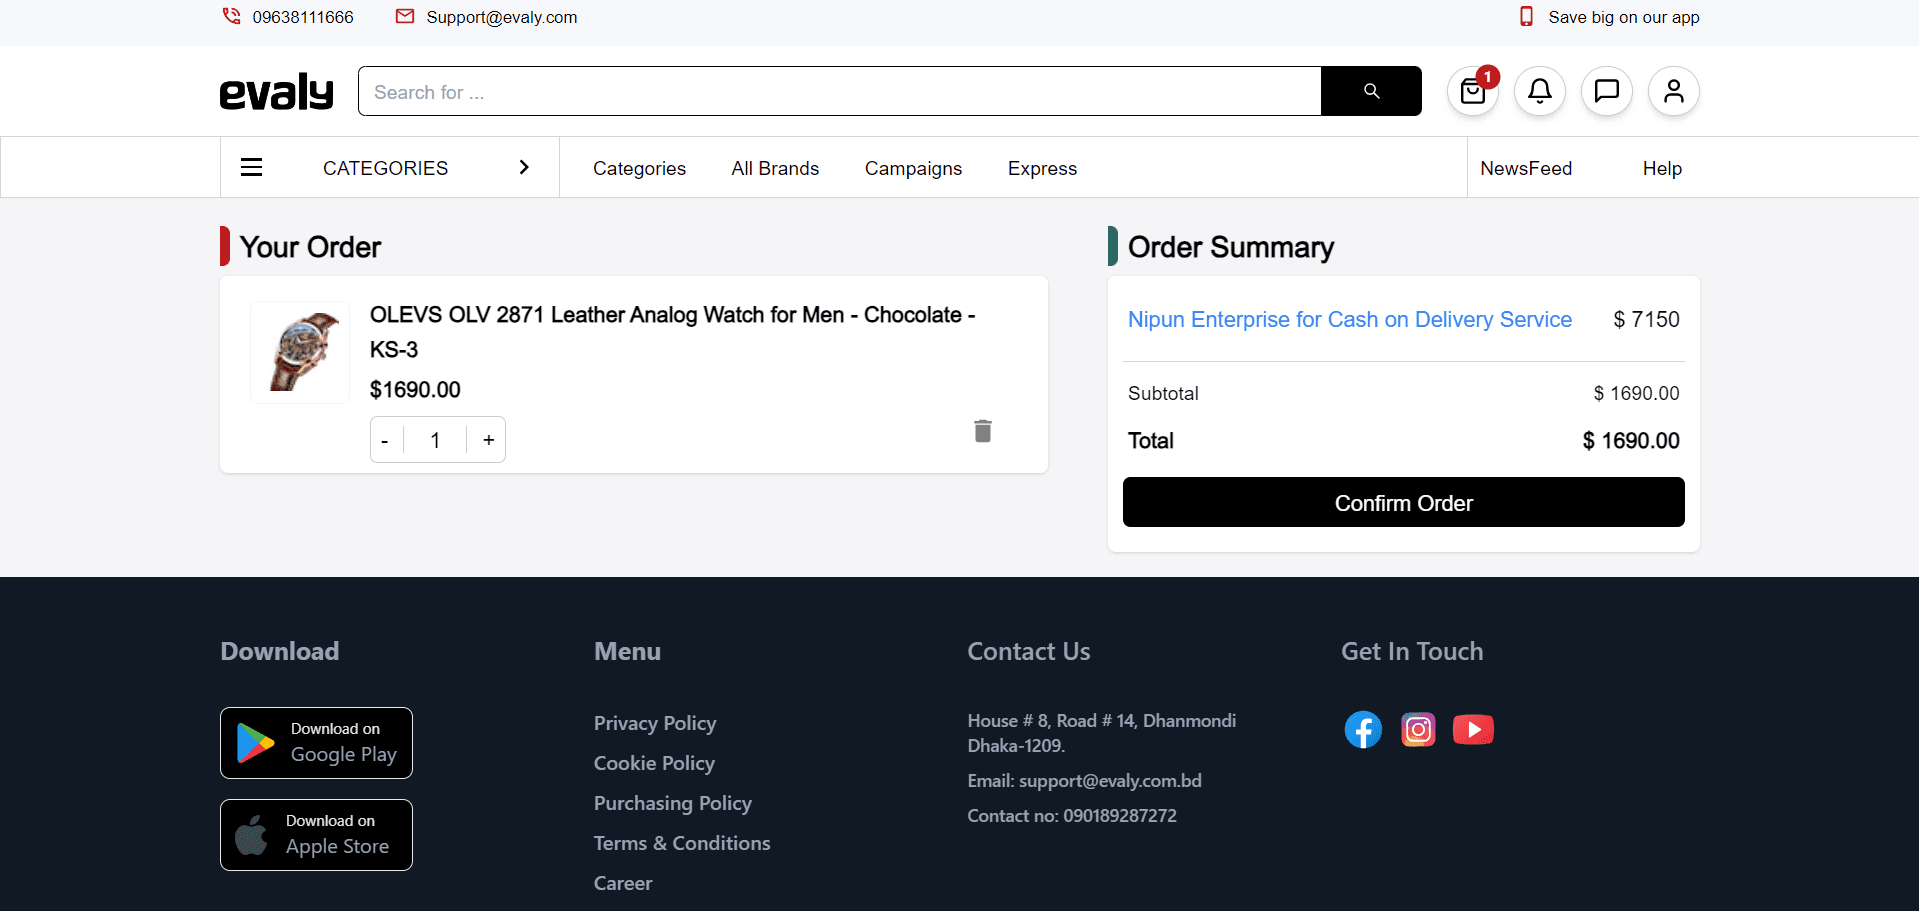Increase watch quantity with plus
This screenshot has height=911, width=1919.
(x=488, y=440)
